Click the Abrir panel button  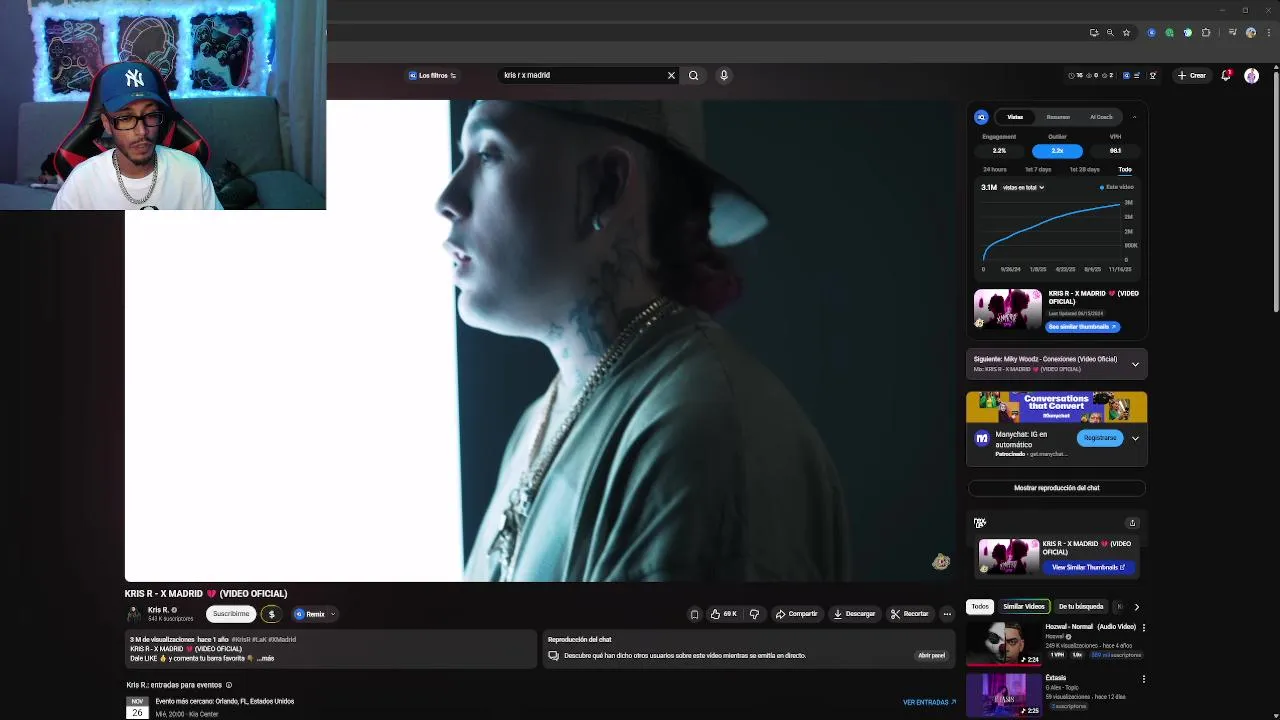931,656
